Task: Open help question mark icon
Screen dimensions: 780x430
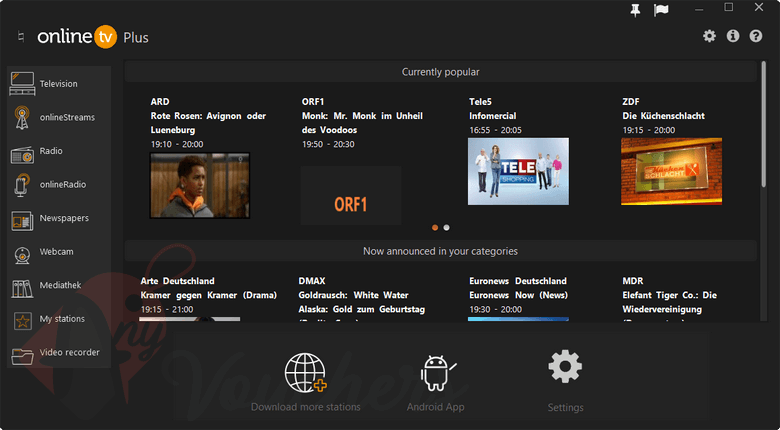Action: coord(756,36)
